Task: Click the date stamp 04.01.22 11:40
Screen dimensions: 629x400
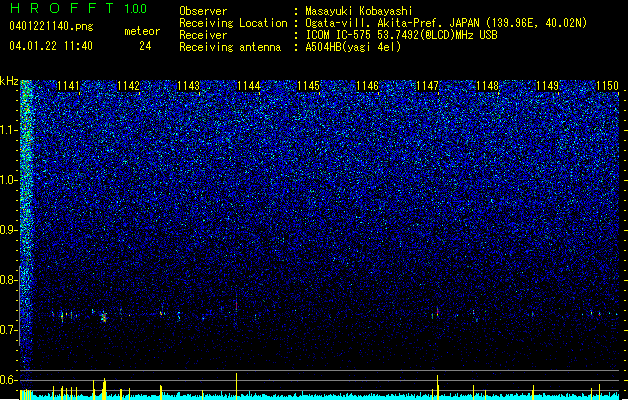Action: (x=51, y=46)
